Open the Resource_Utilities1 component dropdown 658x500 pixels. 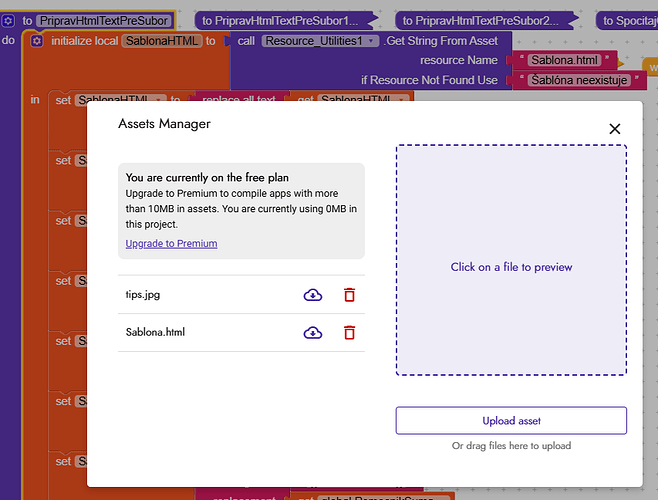320,41
